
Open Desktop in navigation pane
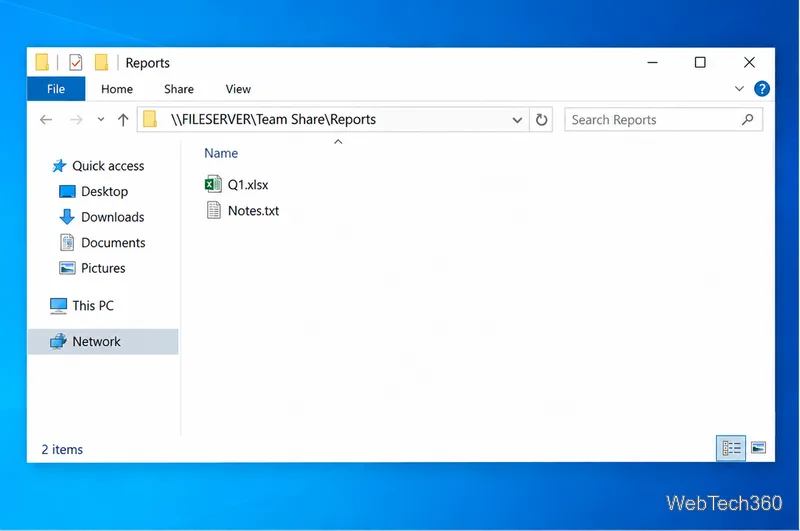coord(105,191)
